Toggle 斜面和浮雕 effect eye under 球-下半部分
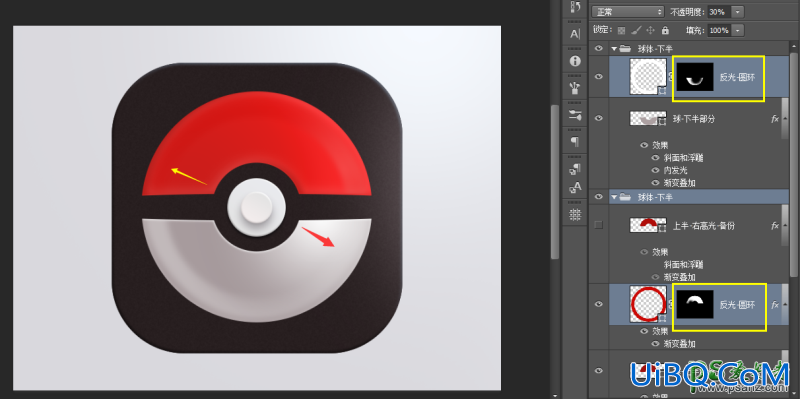Image resolution: width=800 pixels, height=399 pixels. (656, 158)
